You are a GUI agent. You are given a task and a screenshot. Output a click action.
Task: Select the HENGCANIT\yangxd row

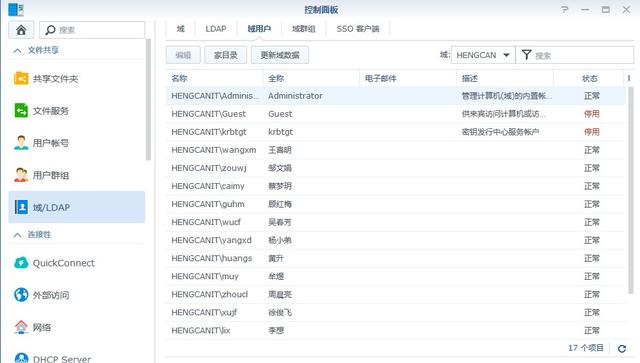396,240
